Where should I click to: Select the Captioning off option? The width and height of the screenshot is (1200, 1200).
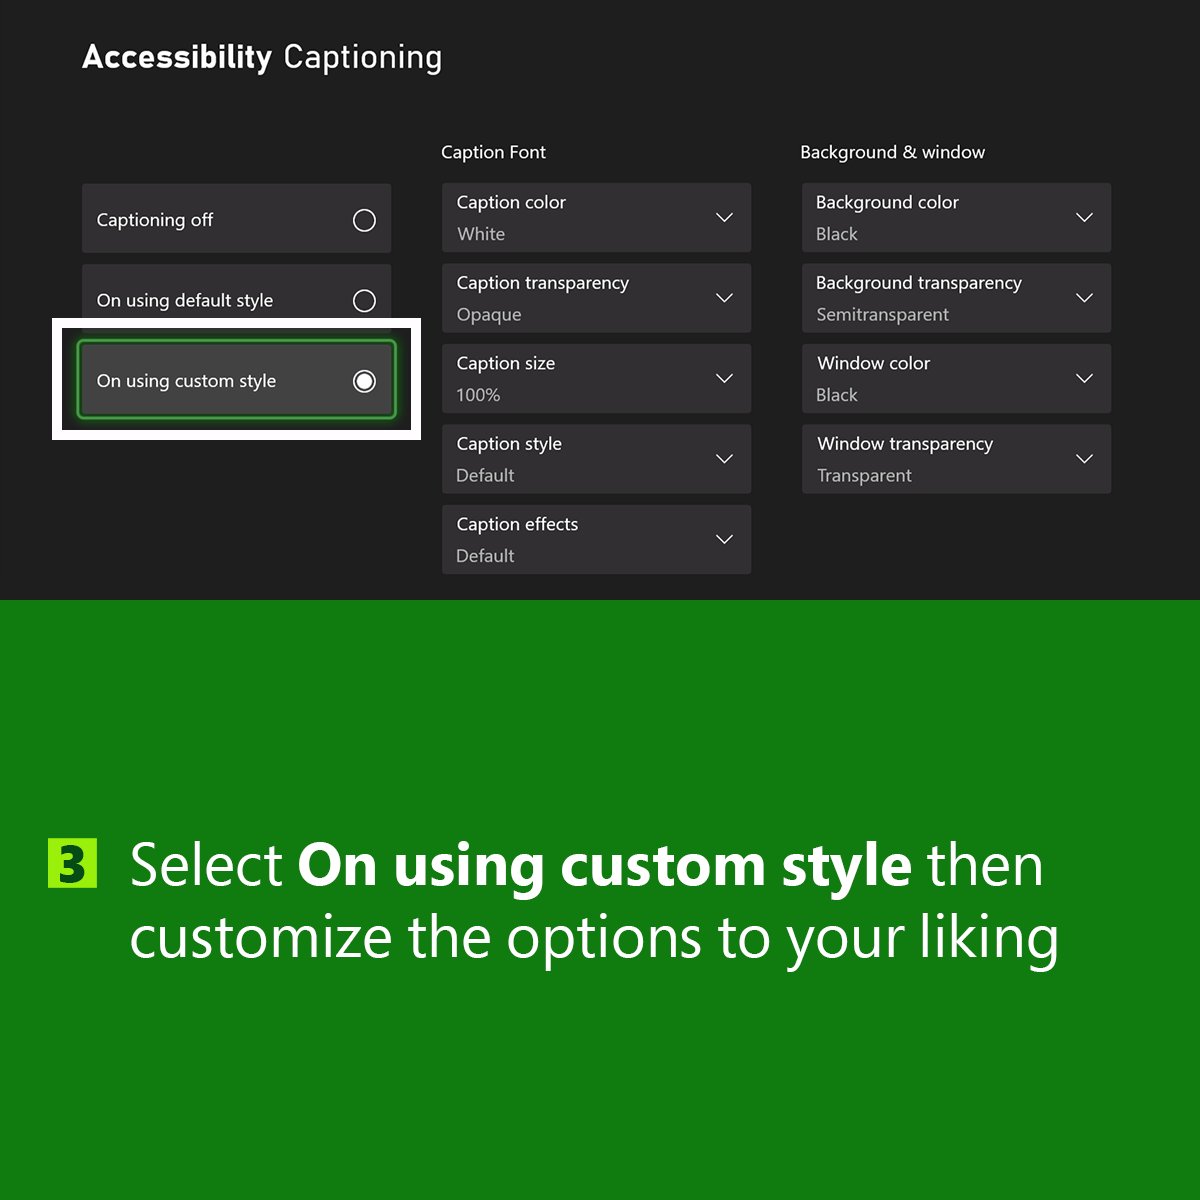click(x=236, y=219)
